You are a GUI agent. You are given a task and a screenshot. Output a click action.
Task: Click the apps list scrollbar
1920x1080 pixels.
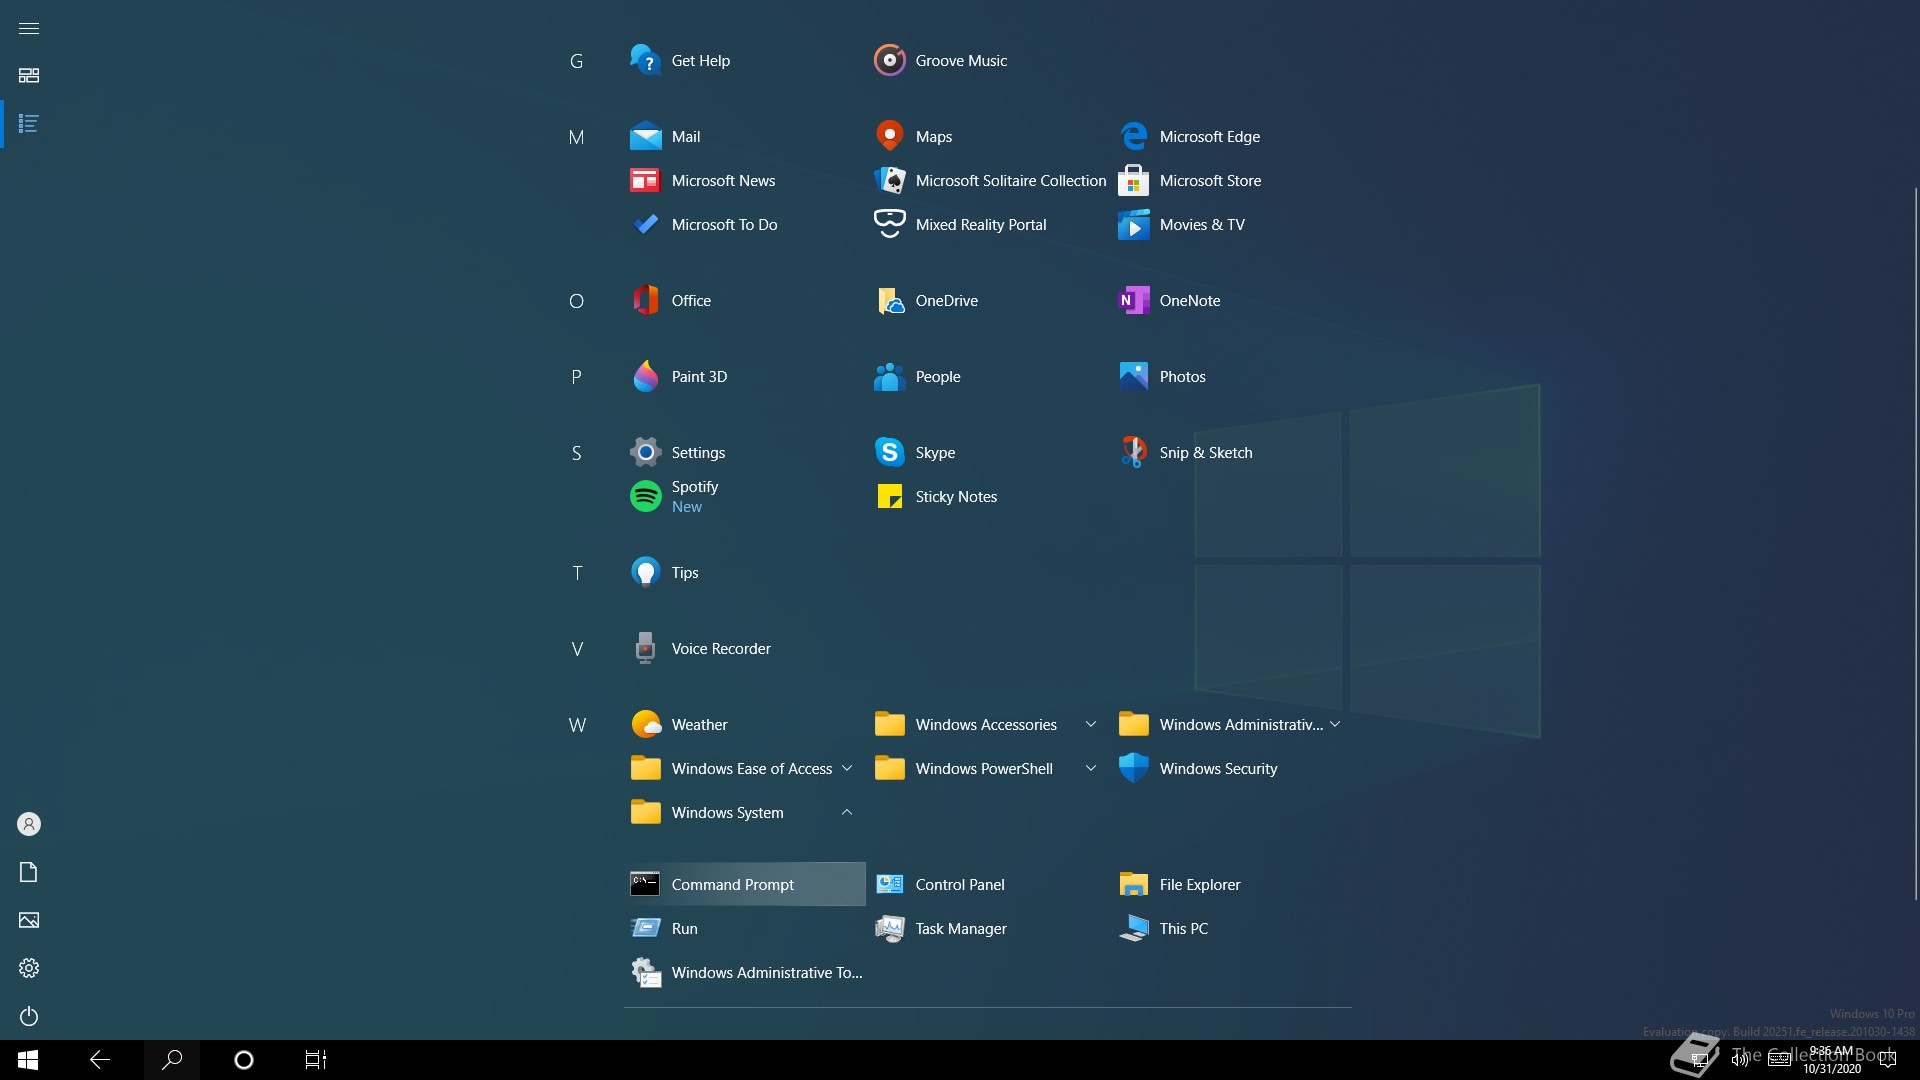1916,543
